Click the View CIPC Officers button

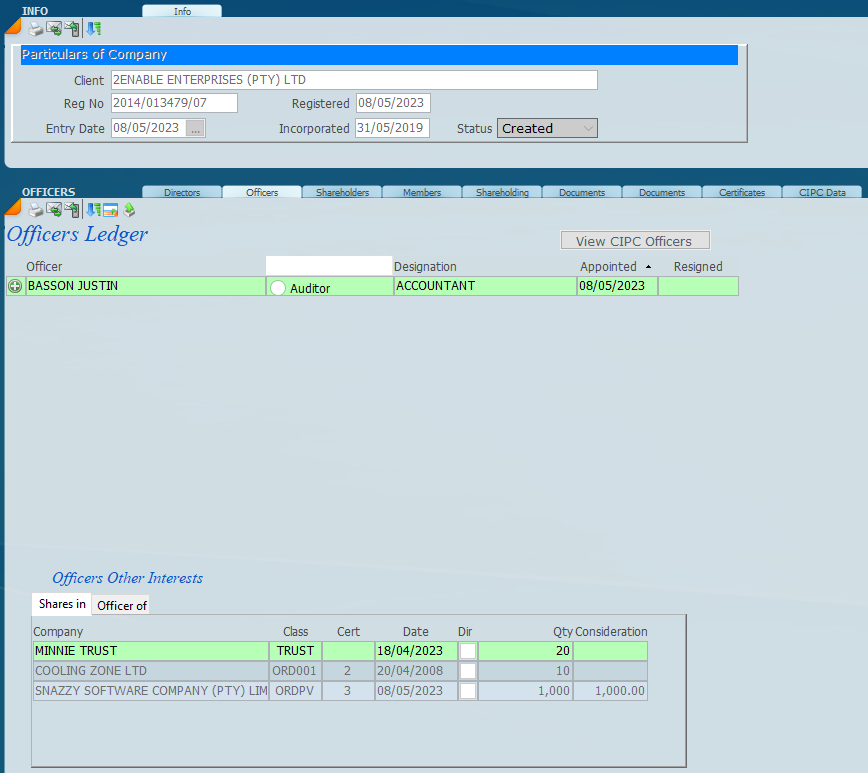[x=634, y=241]
